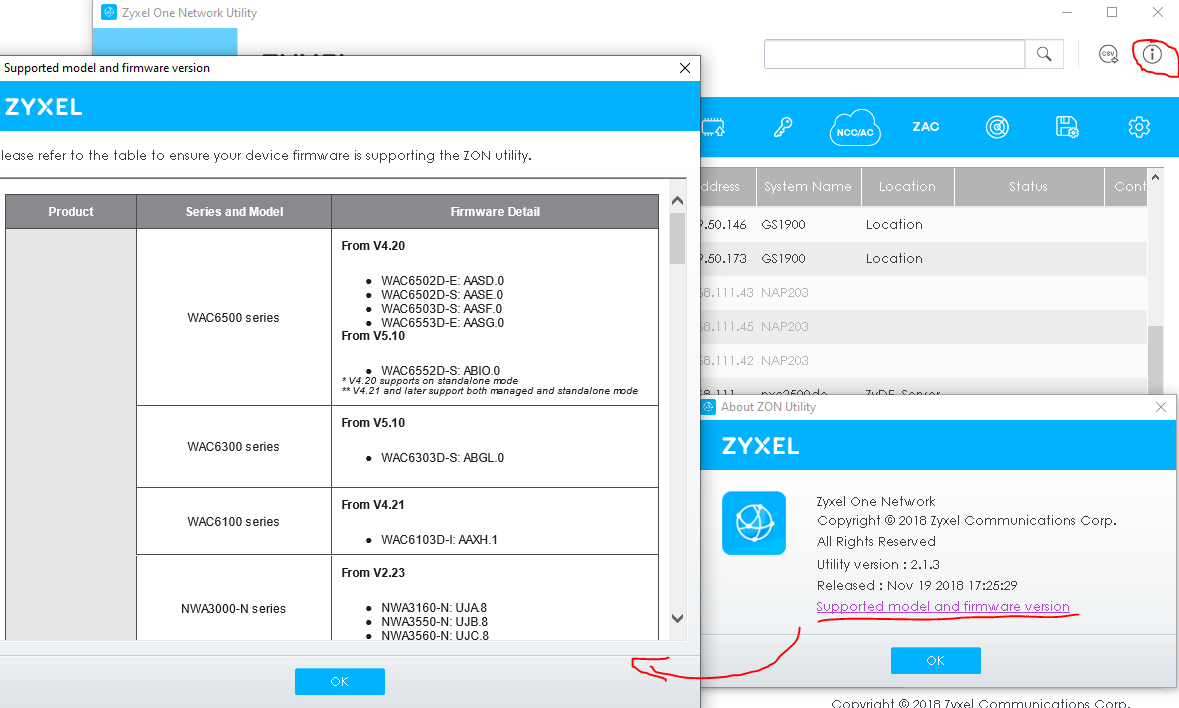Click the search magnifier button
This screenshot has width=1179, height=708.
[1044, 54]
